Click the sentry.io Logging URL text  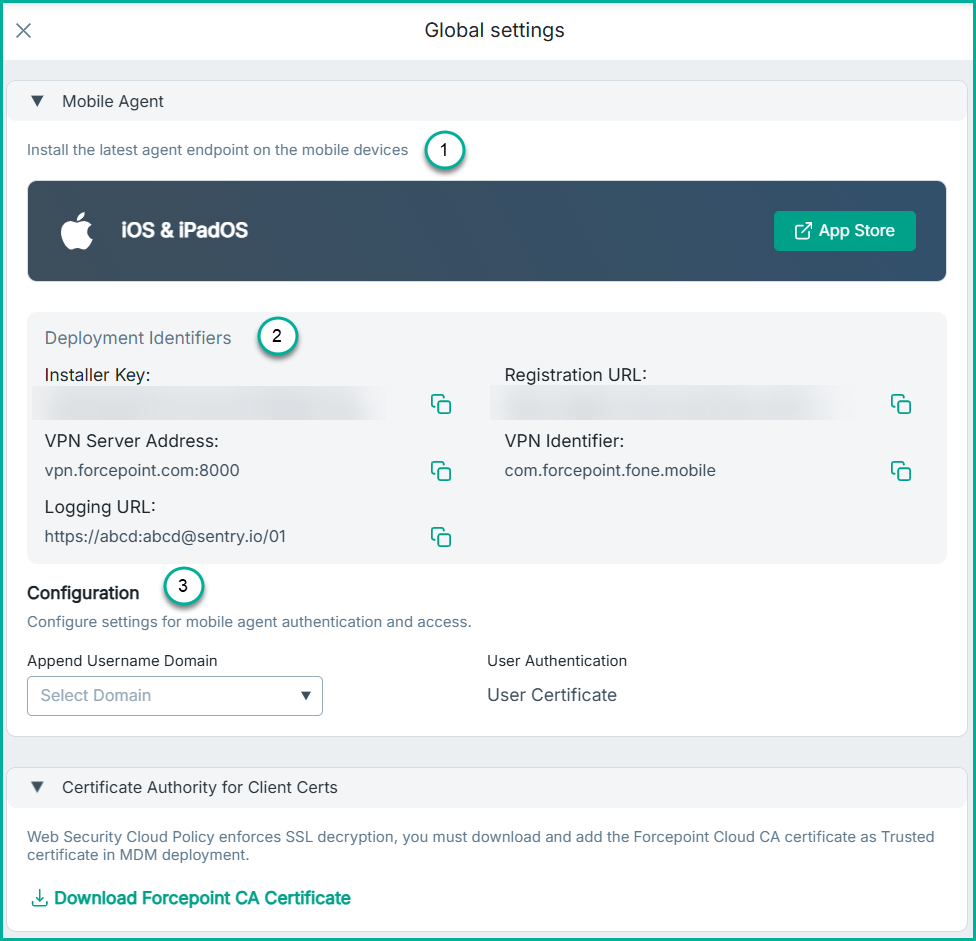click(166, 536)
